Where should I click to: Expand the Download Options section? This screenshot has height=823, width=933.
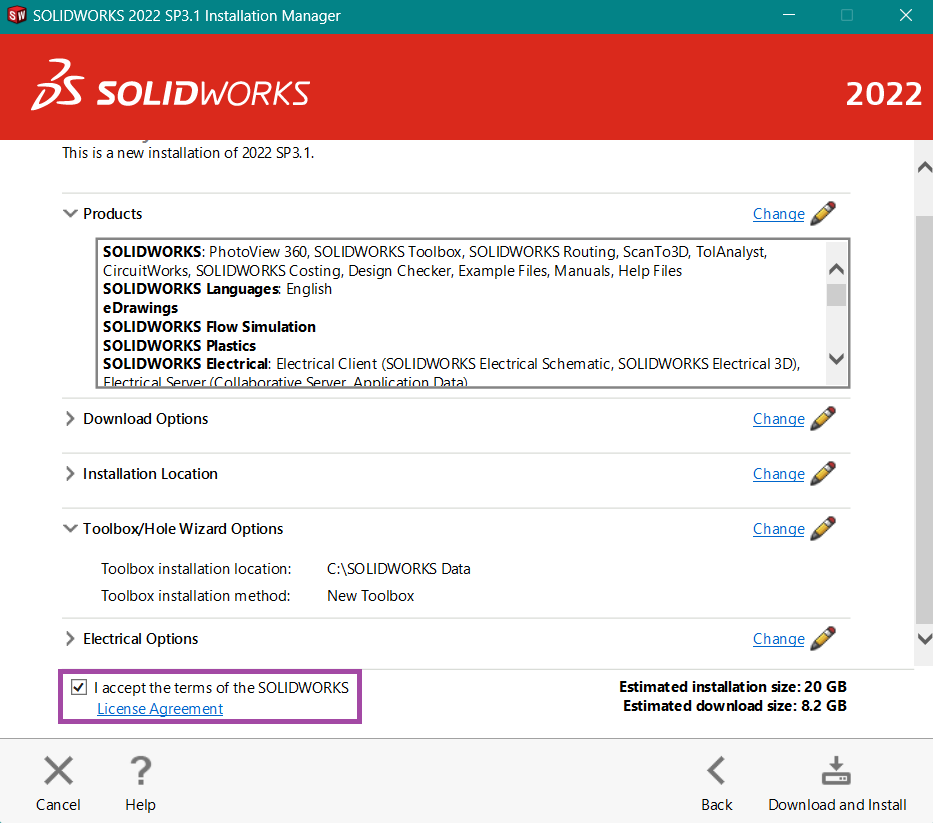point(70,418)
